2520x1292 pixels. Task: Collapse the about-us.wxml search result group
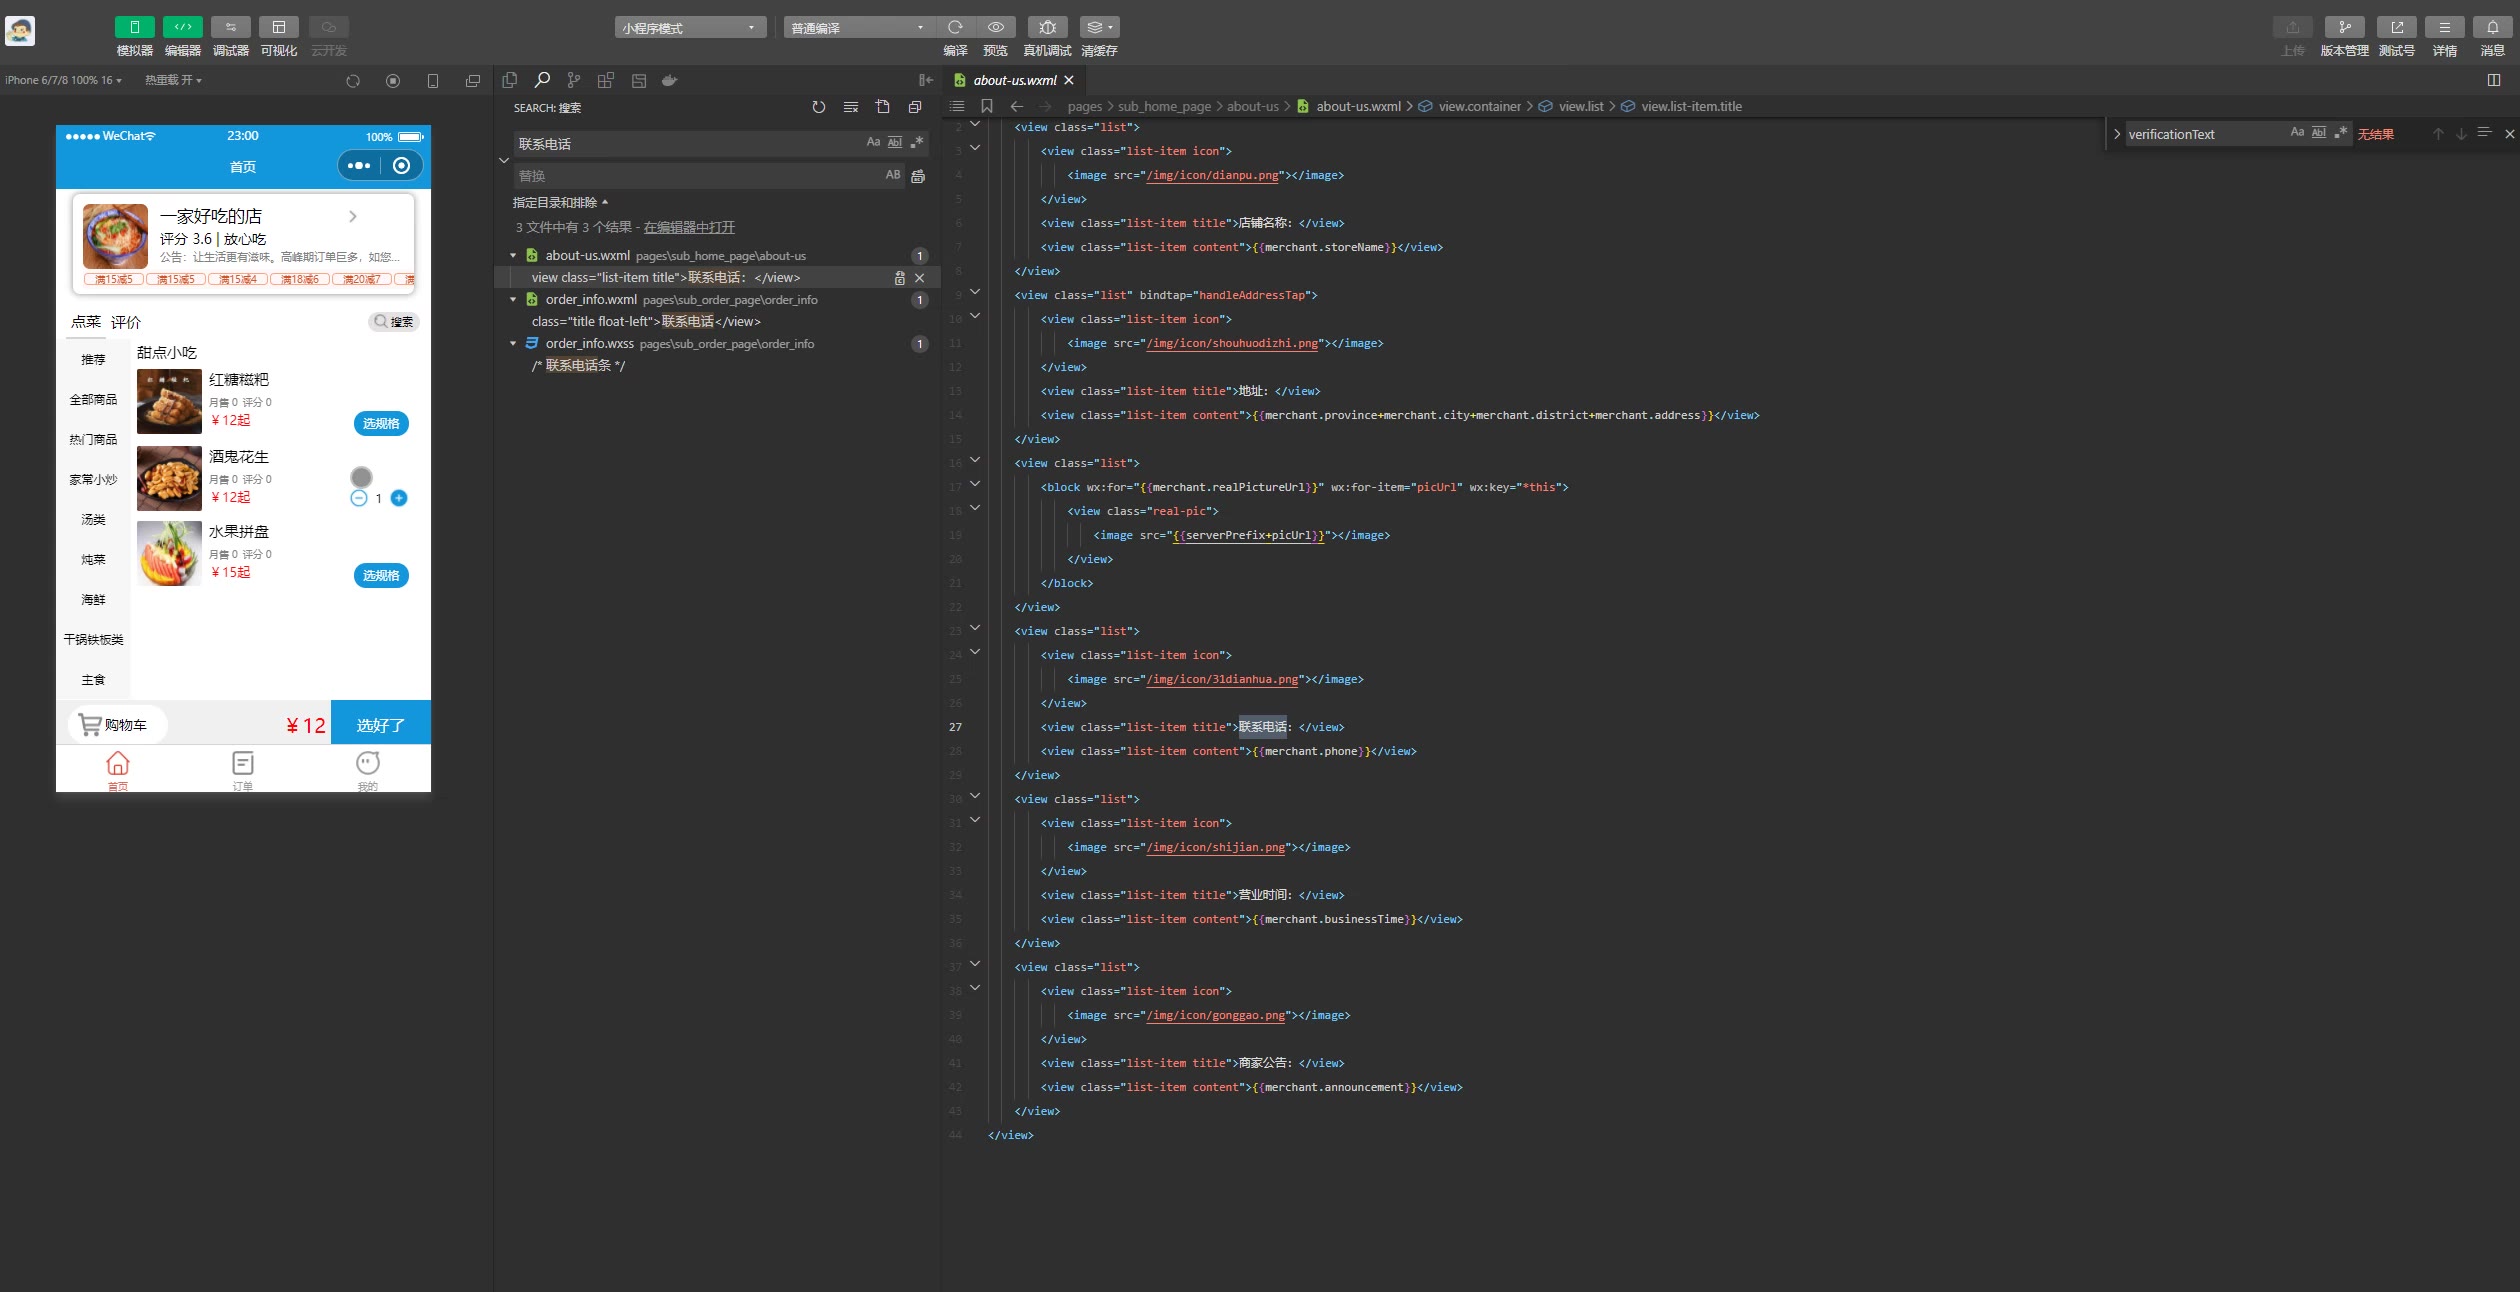[x=513, y=256]
